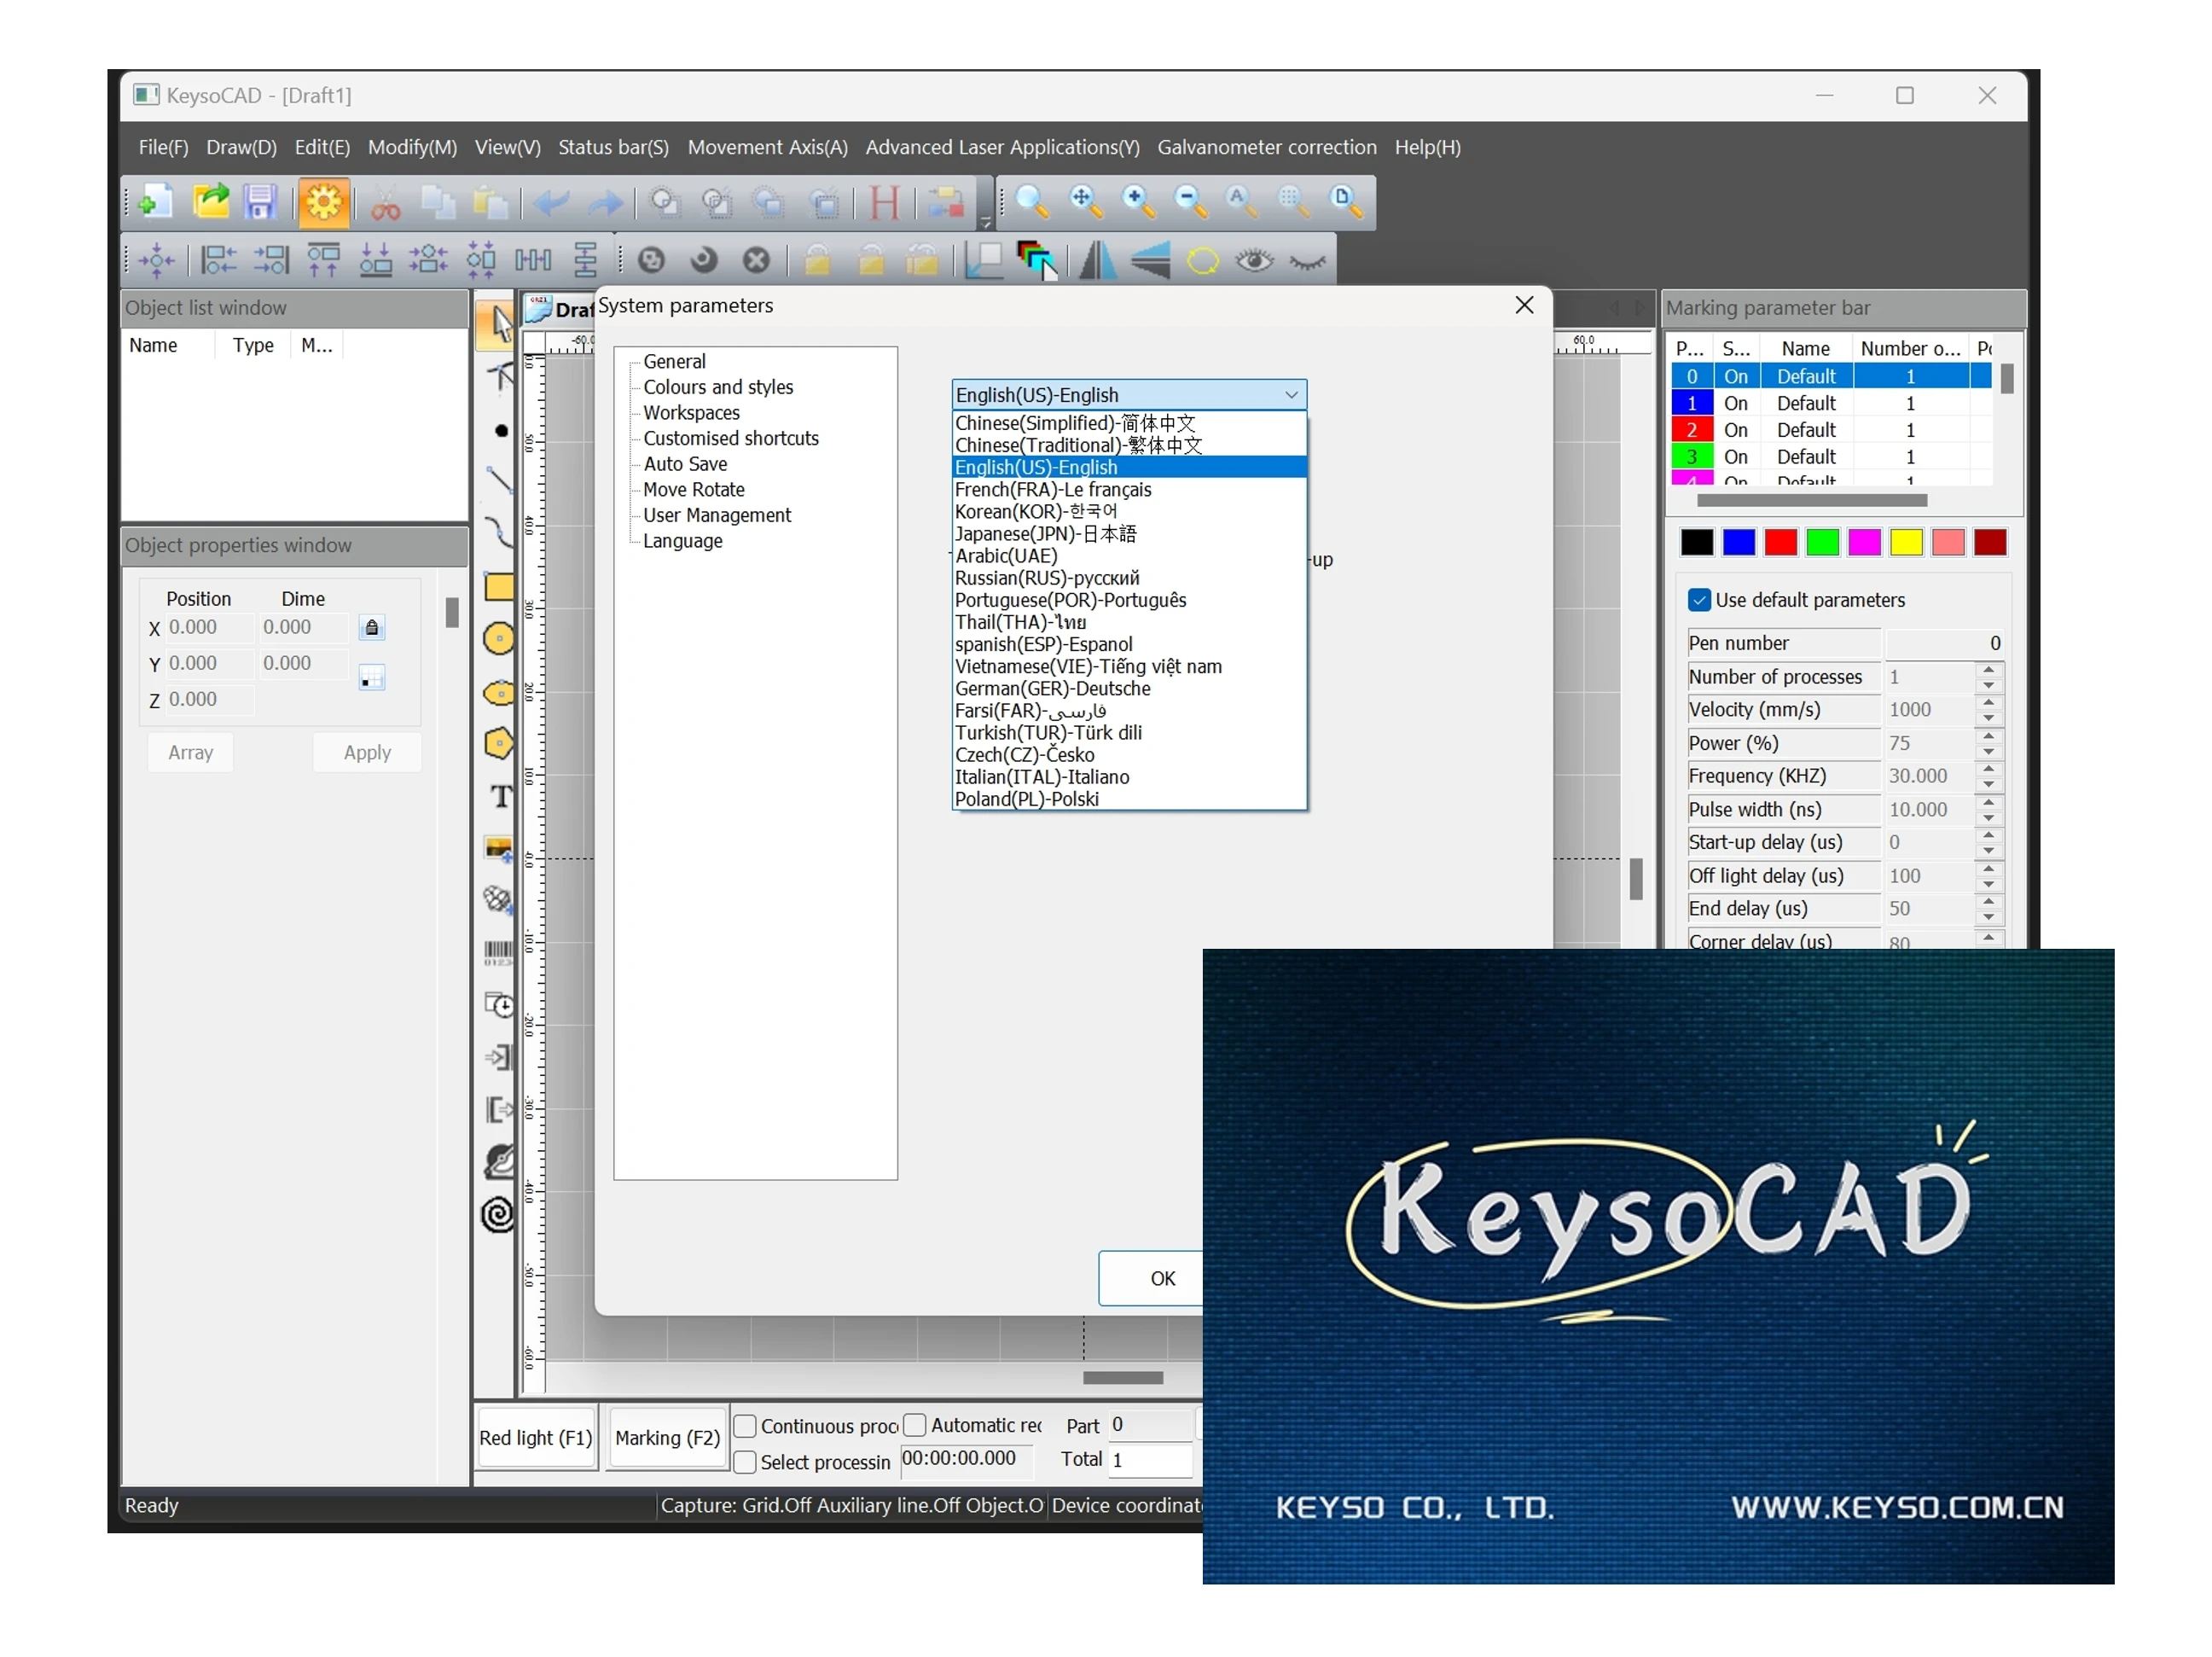Image resolution: width=2212 pixels, height=1657 pixels.
Task: Select the yellow pen color swatch
Action: point(1906,543)
